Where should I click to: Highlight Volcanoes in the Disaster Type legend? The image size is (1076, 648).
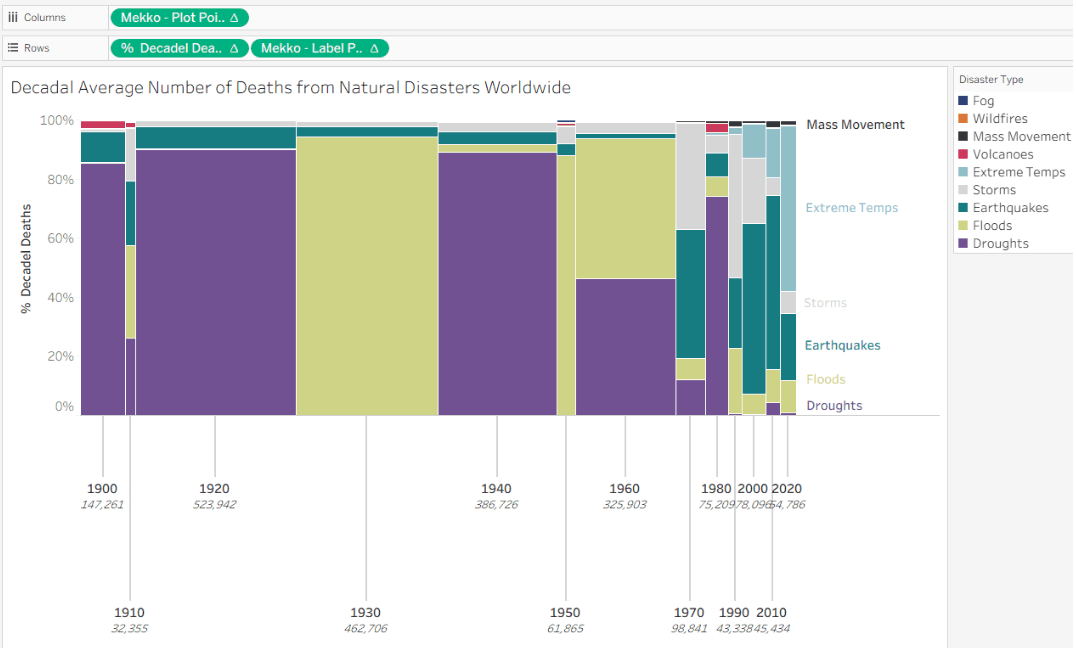(x=1003, y=154)
